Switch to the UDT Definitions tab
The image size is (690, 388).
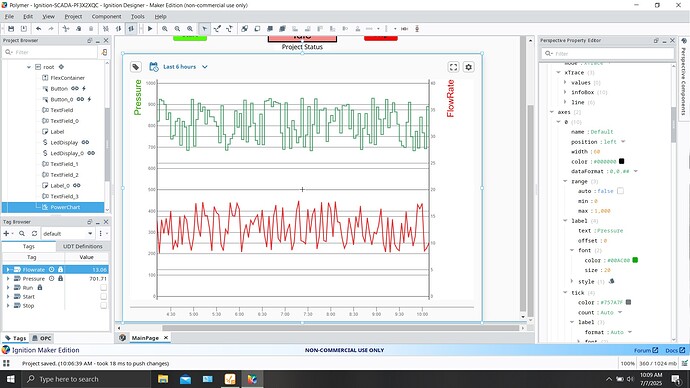(83, 246)
